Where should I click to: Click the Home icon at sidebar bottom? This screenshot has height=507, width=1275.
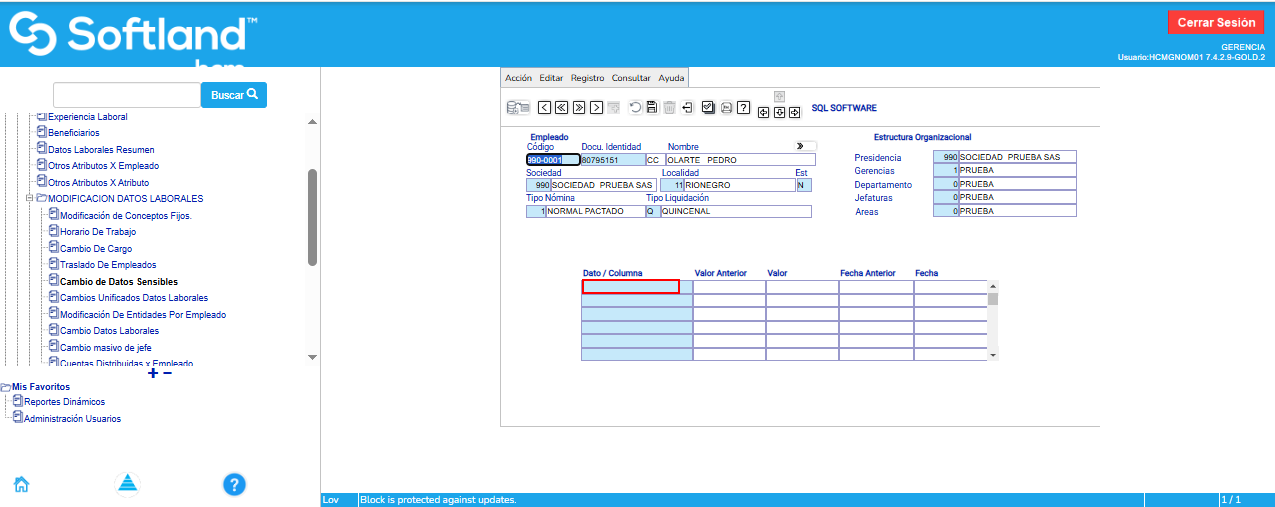pyautogui.click(x=21, y=485)
